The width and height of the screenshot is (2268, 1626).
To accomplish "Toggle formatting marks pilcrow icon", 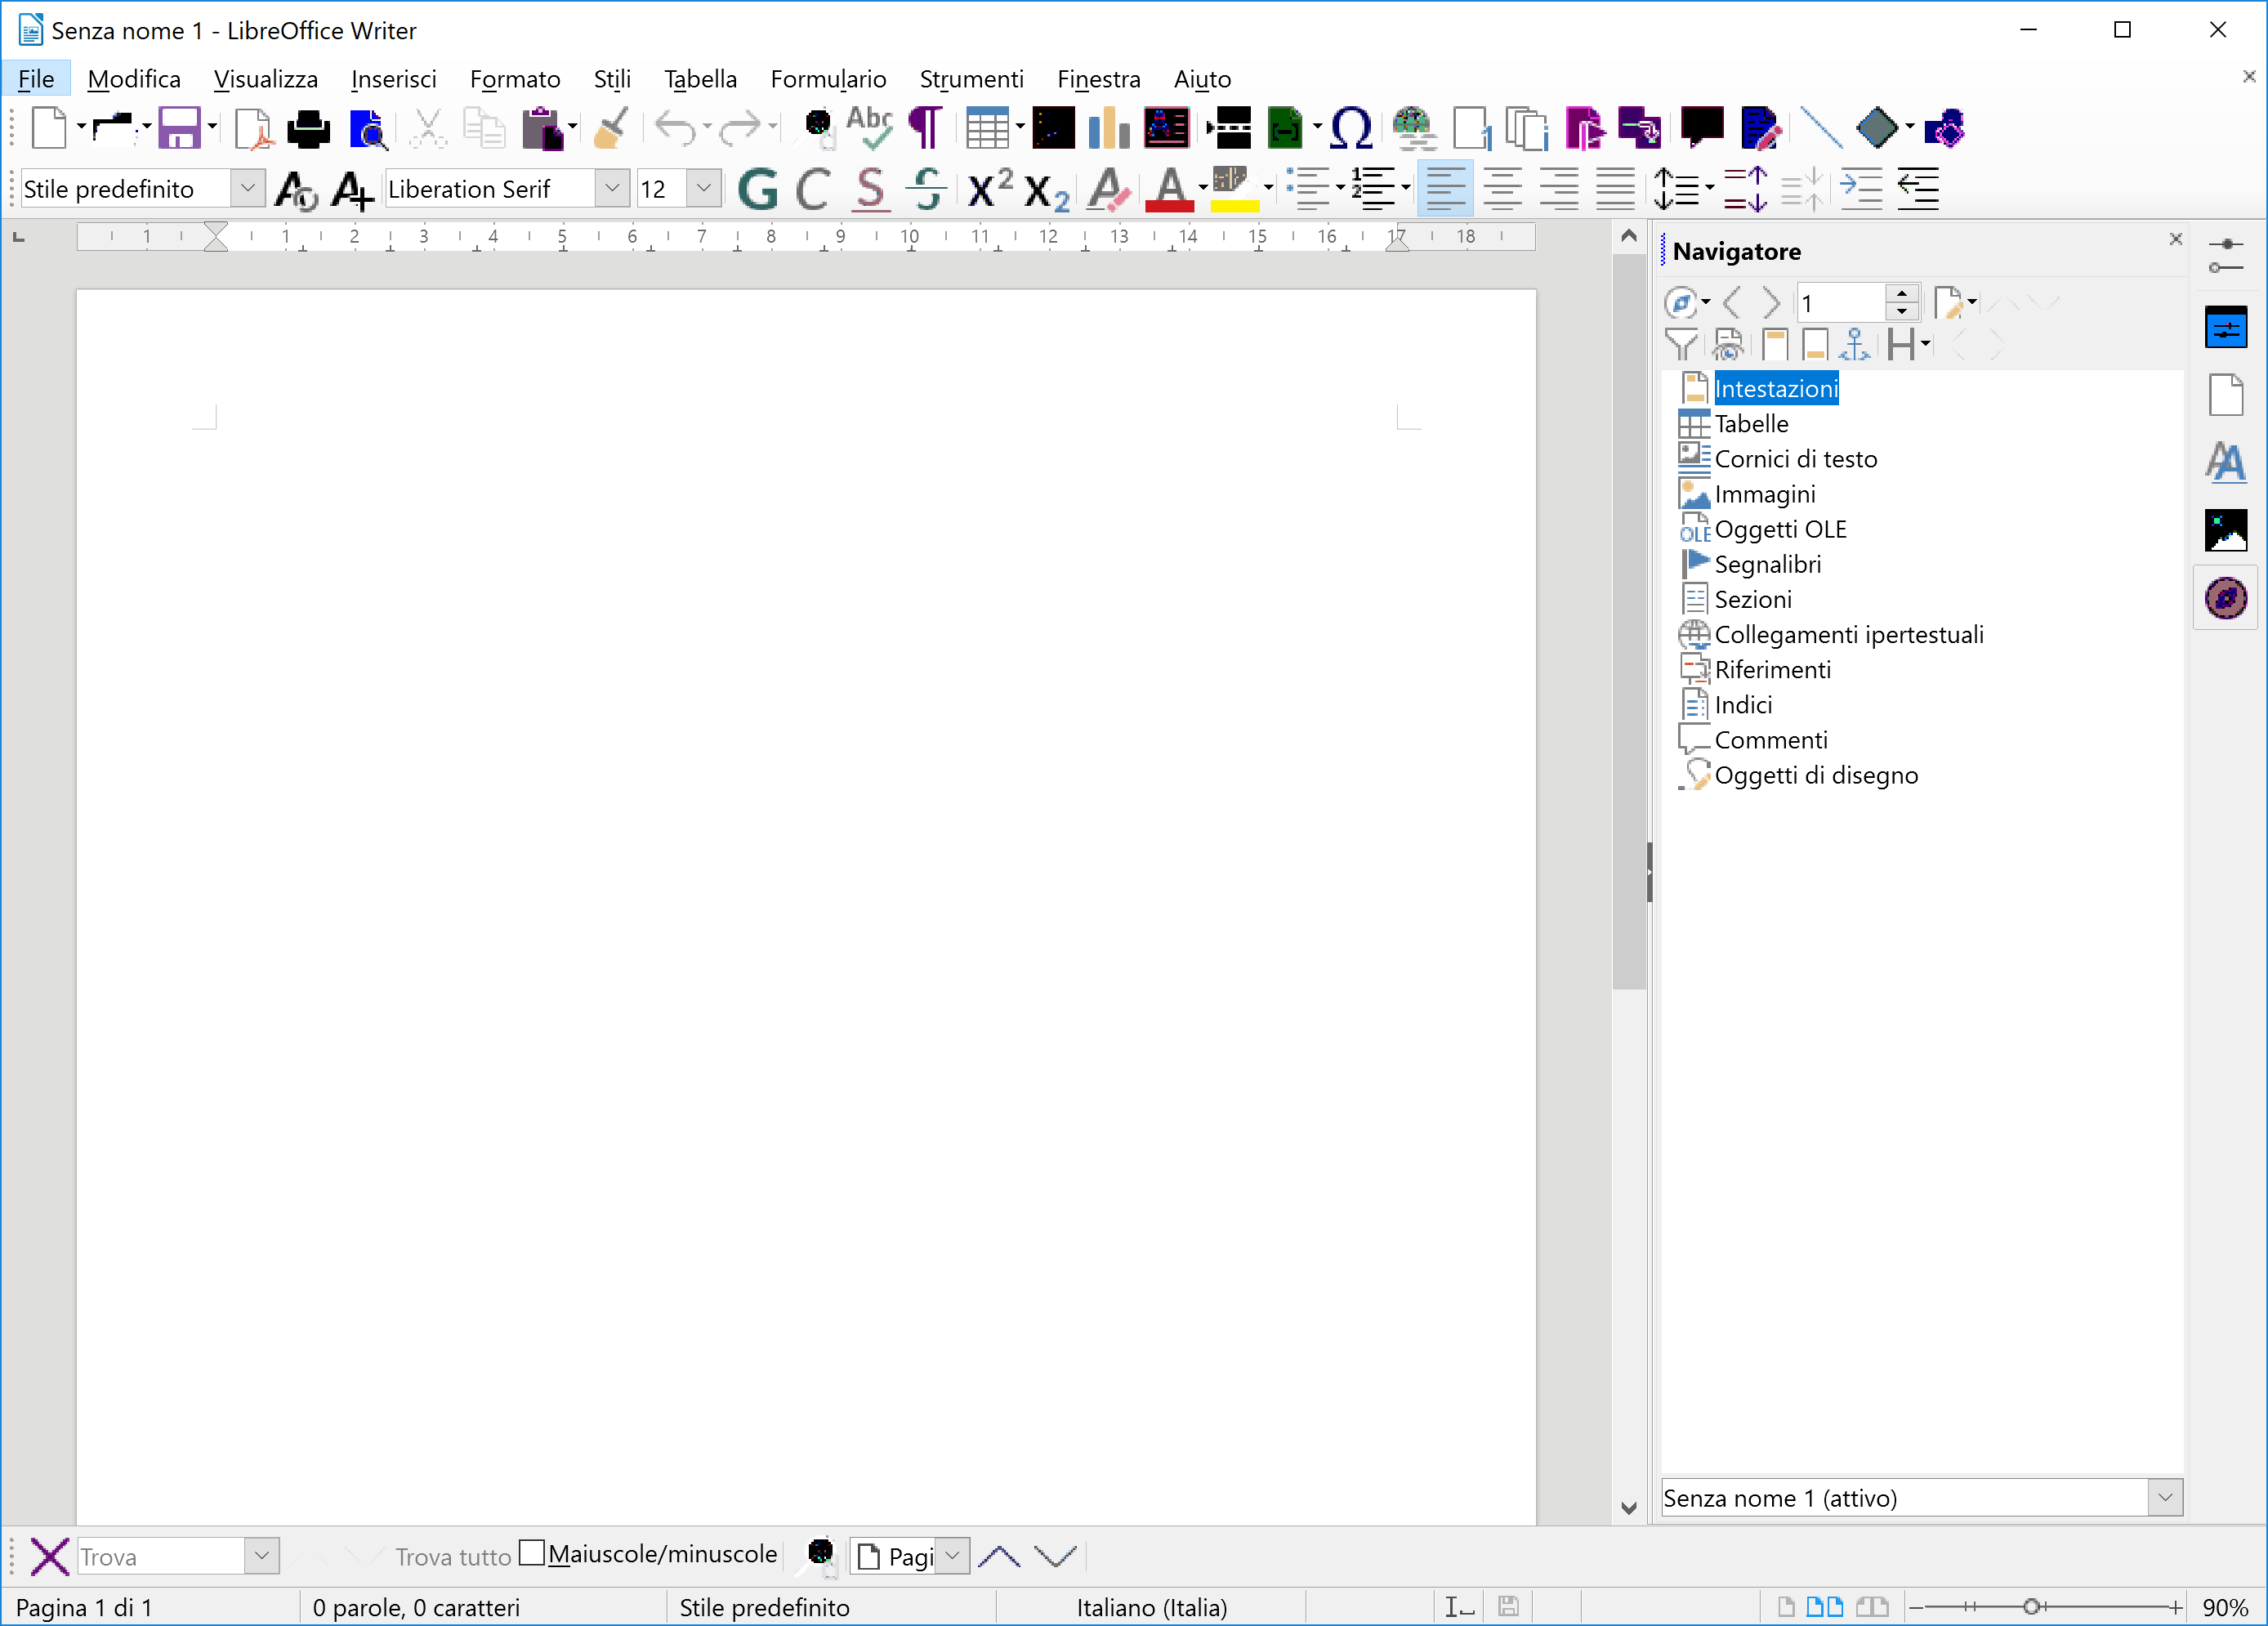I will point(925,128).
